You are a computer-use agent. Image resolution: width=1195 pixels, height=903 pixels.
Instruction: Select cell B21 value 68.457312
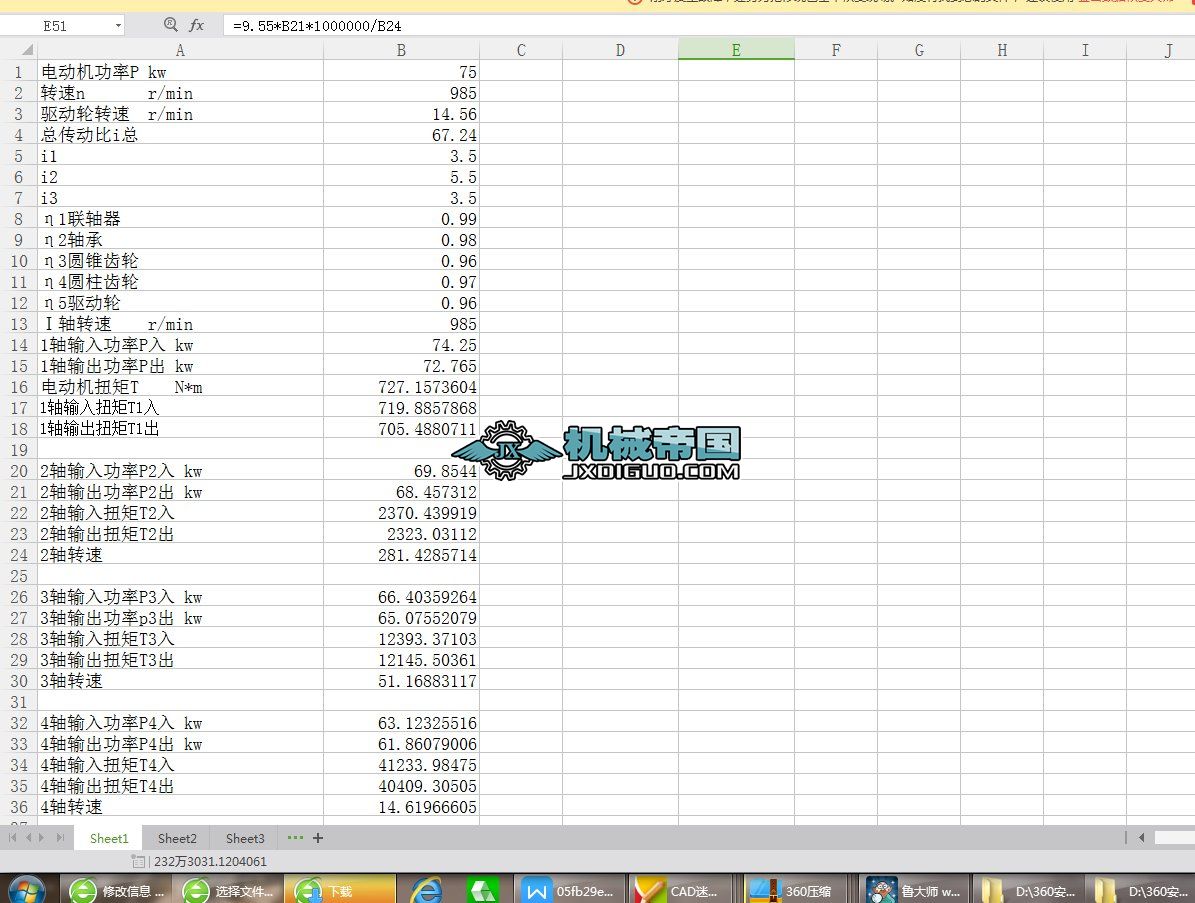point(402,492)
